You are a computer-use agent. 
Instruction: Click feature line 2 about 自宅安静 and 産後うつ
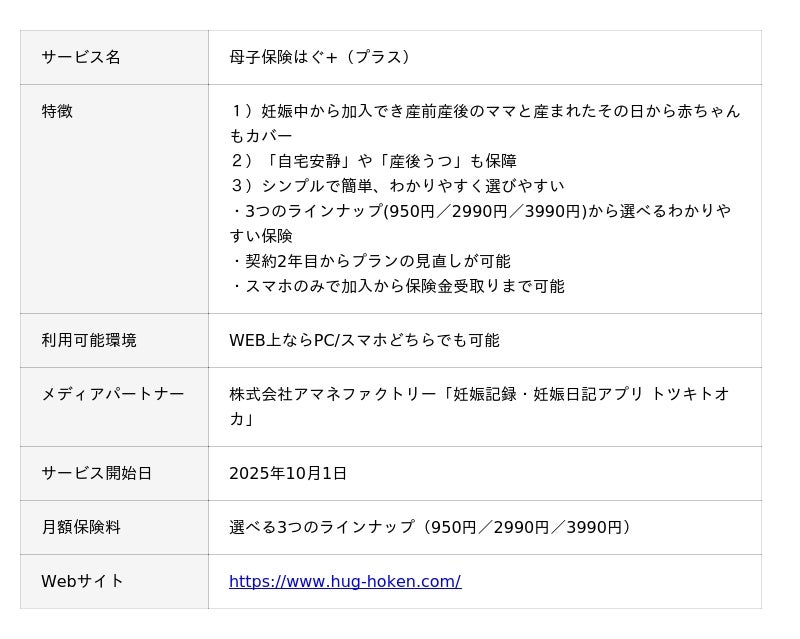tap(373, 161)
